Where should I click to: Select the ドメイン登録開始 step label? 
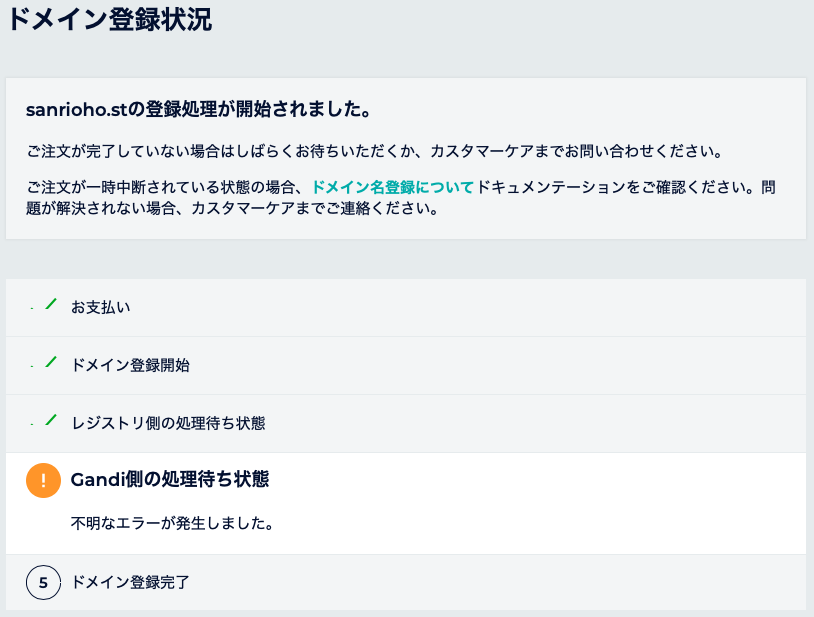point(130,365)
